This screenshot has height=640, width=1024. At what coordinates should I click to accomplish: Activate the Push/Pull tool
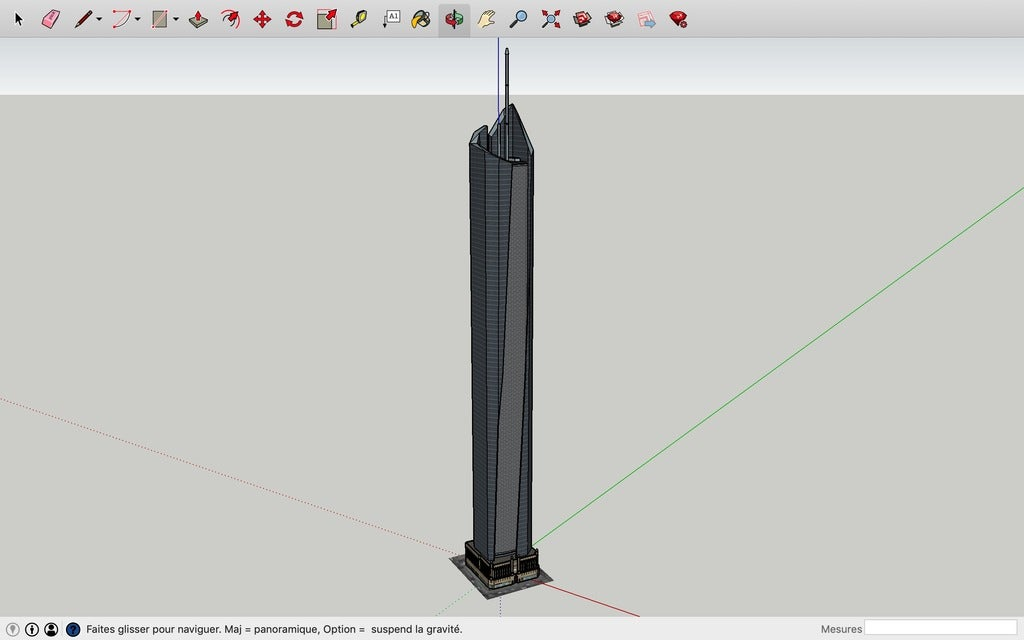[198, 19]
